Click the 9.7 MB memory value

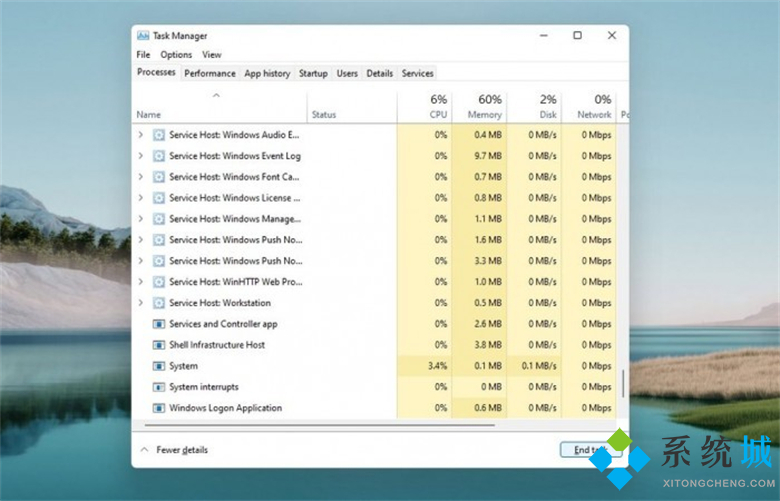(488, 156)
